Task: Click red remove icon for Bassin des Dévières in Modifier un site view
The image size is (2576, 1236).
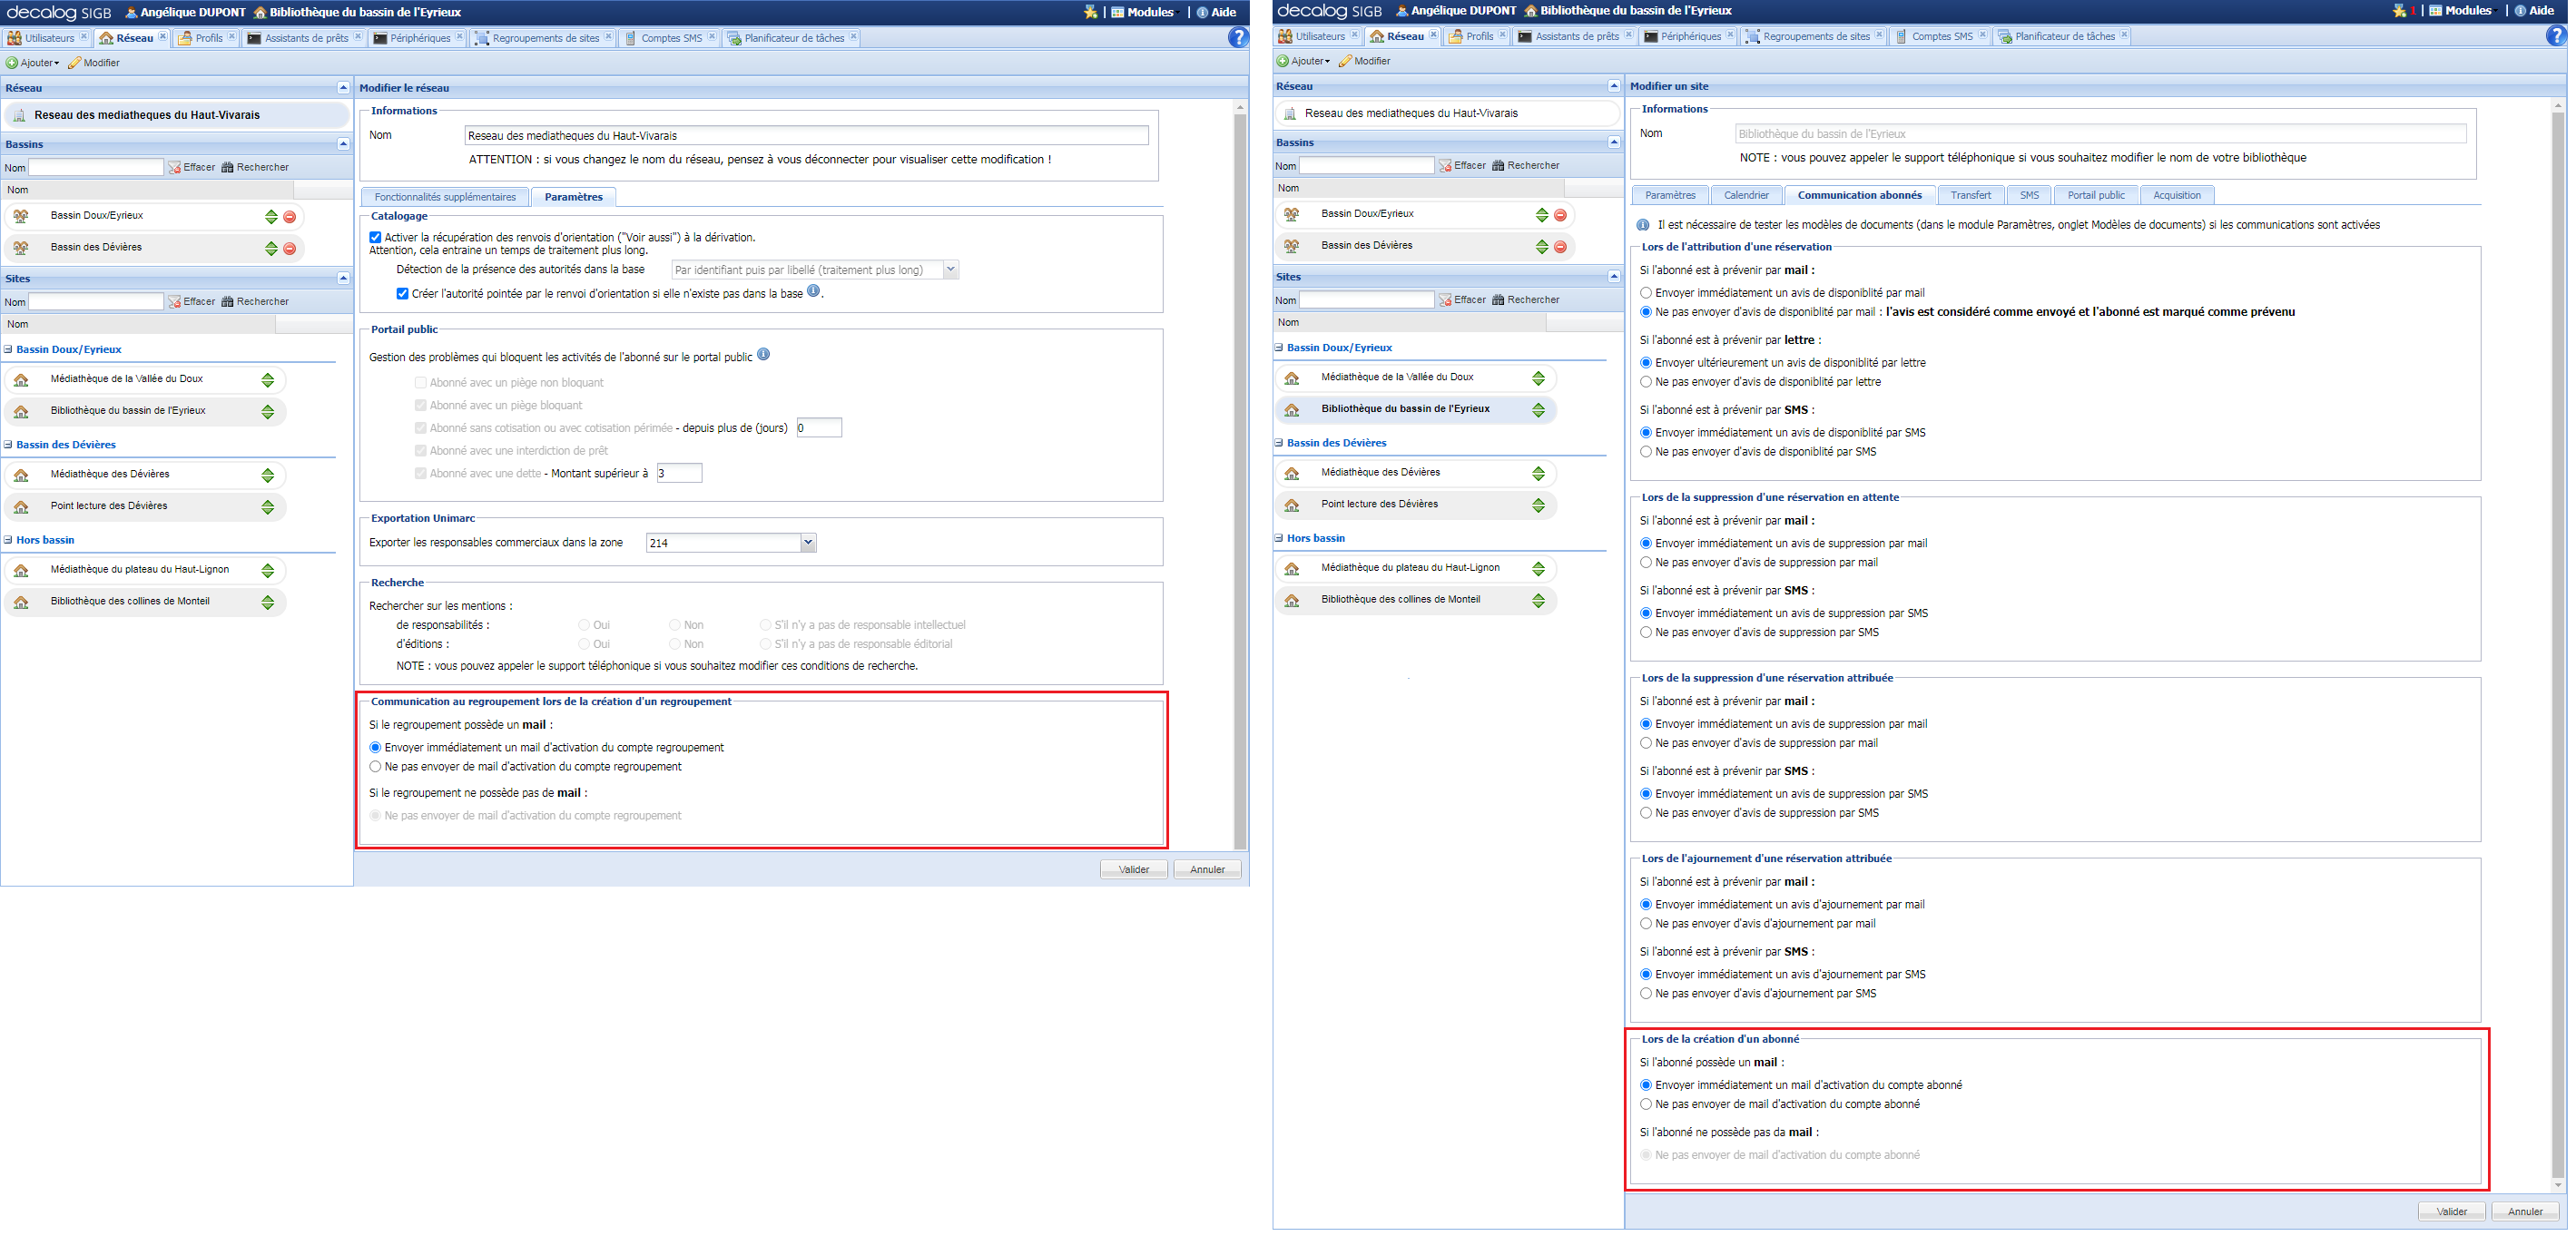Action: click(1560, 247)
